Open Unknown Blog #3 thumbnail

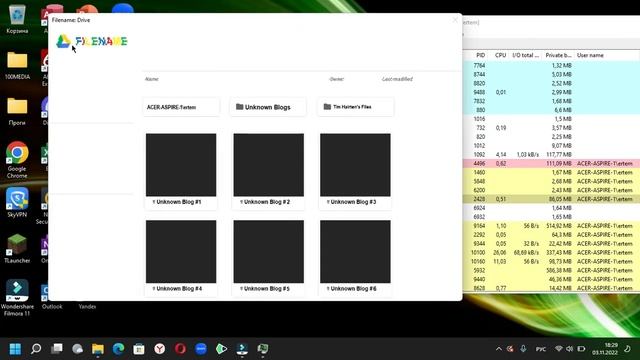click(x=355, y=165)
